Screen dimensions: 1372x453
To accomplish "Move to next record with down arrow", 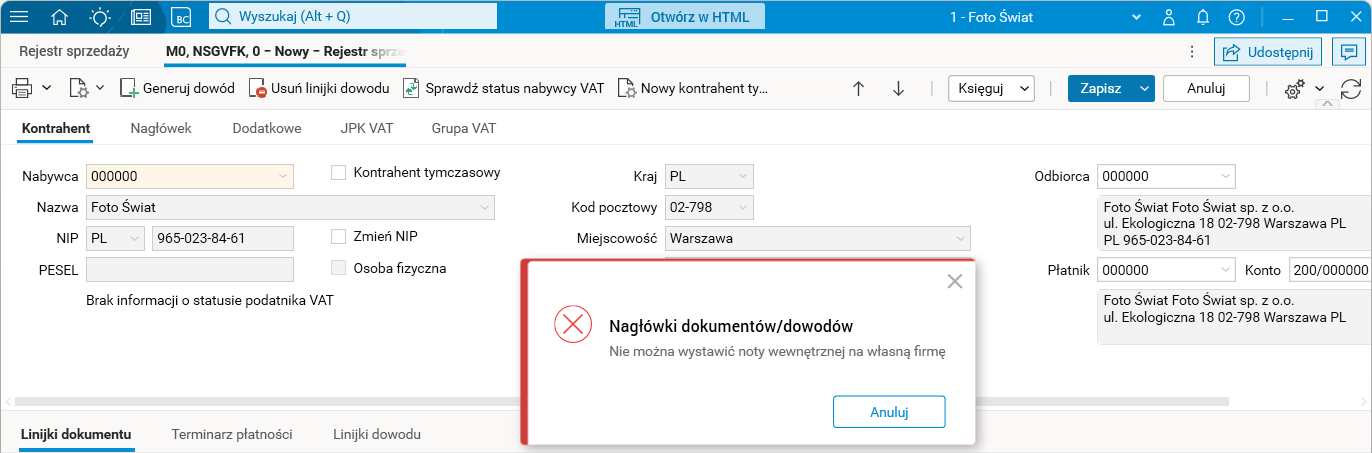I will tap(898, 88).
